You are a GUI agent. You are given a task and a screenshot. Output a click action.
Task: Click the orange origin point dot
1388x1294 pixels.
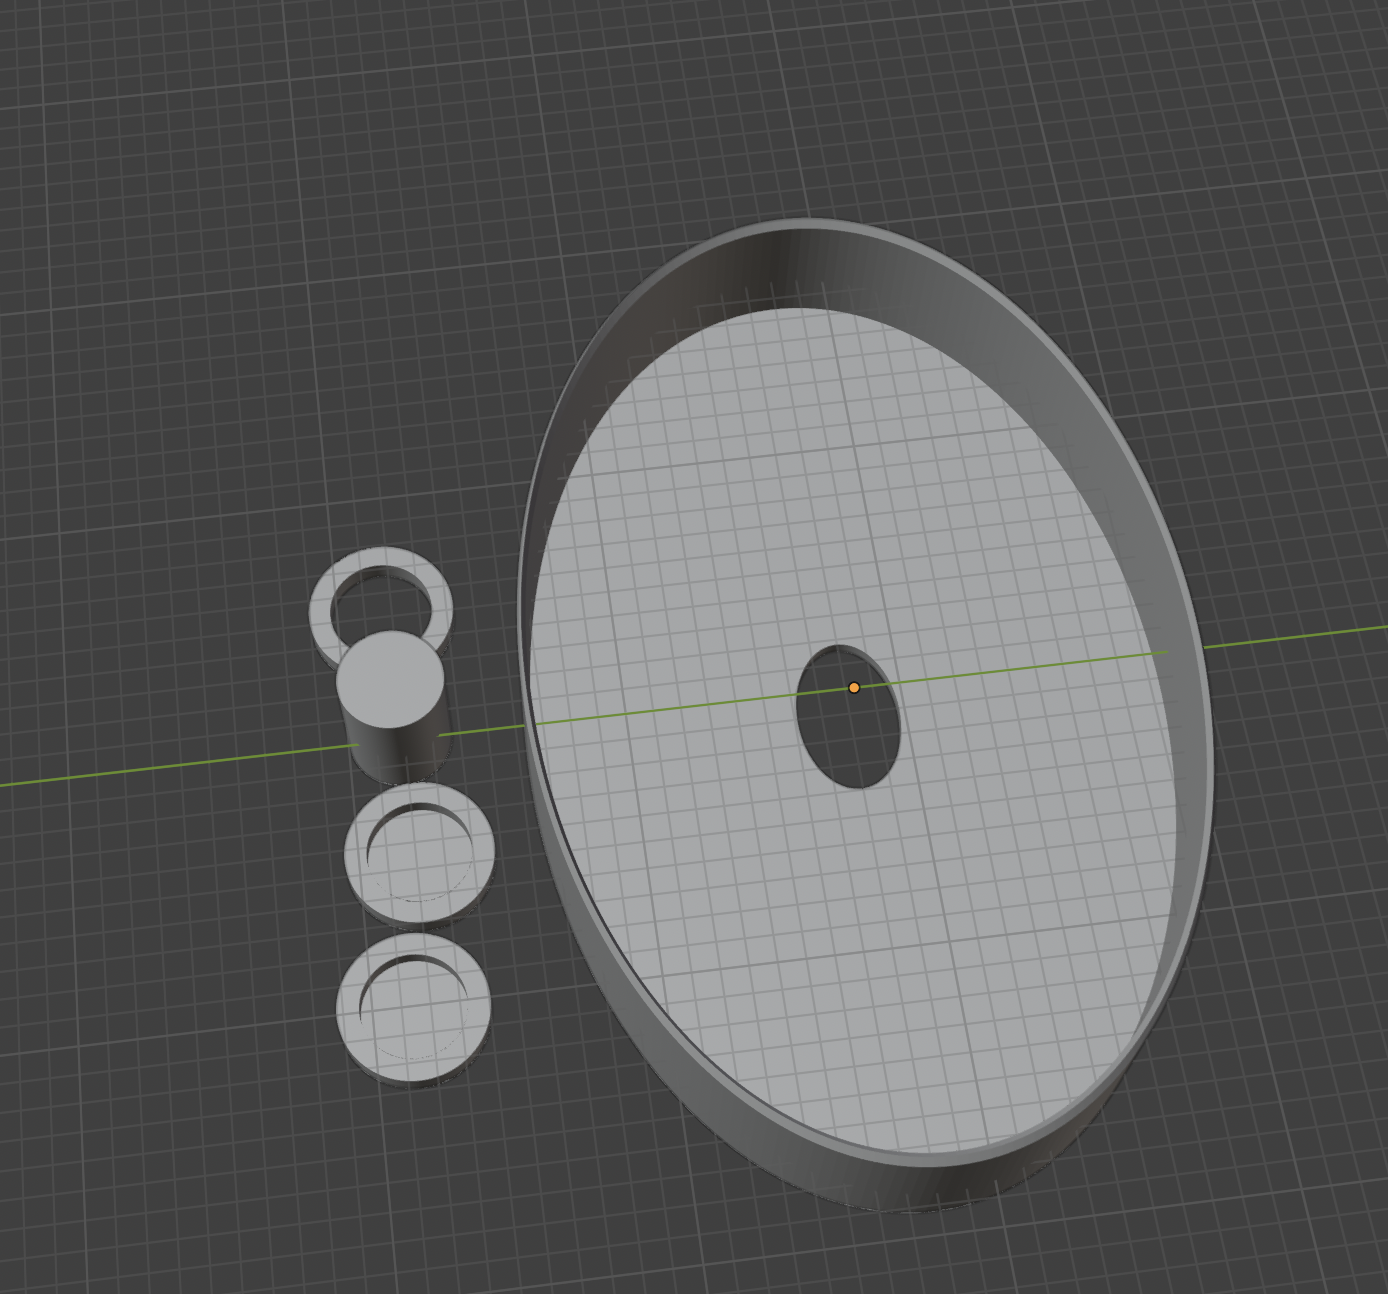[854, 688]
